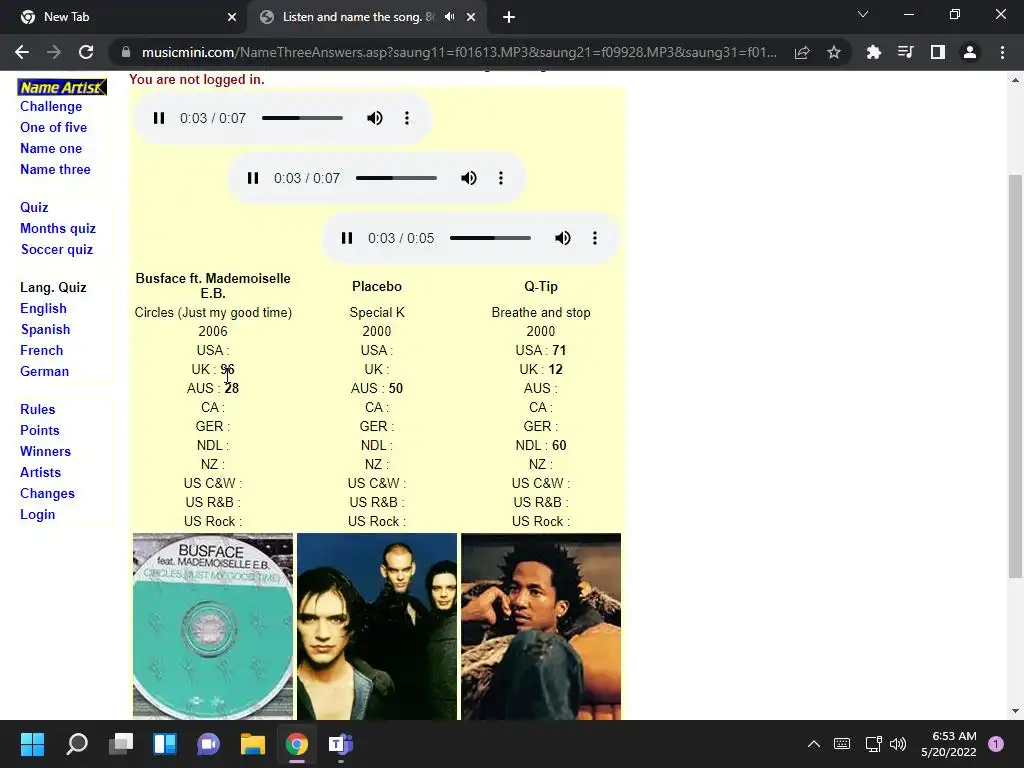Screen dimensions: 1024x768
Task: Open the Challenge link
Action: pos(51,106)
